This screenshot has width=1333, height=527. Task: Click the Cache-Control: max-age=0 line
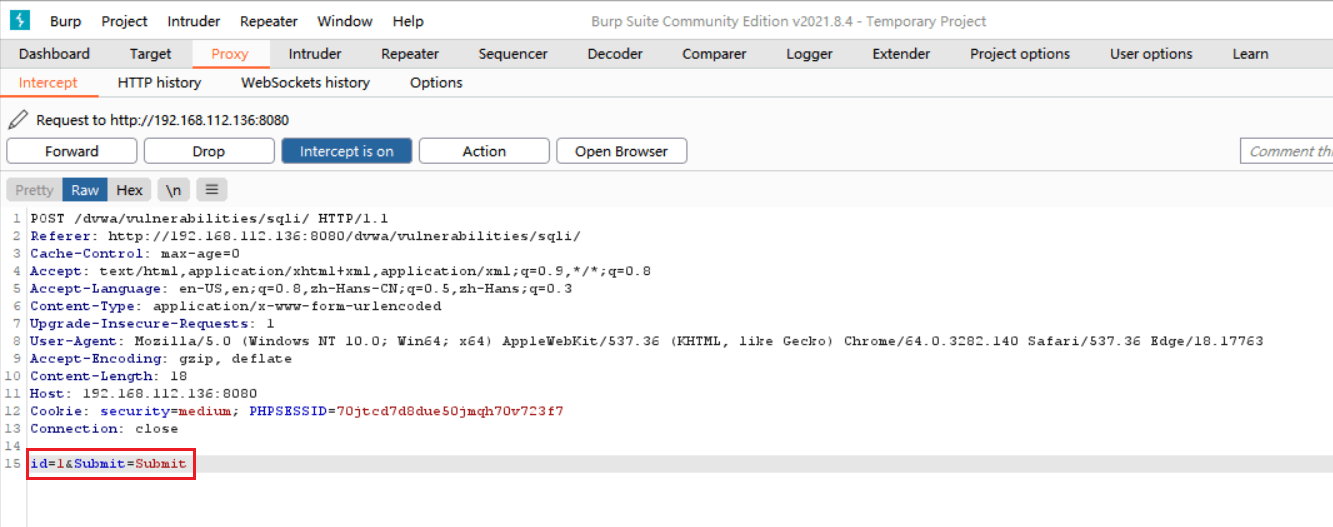click(x=135, y=253)
